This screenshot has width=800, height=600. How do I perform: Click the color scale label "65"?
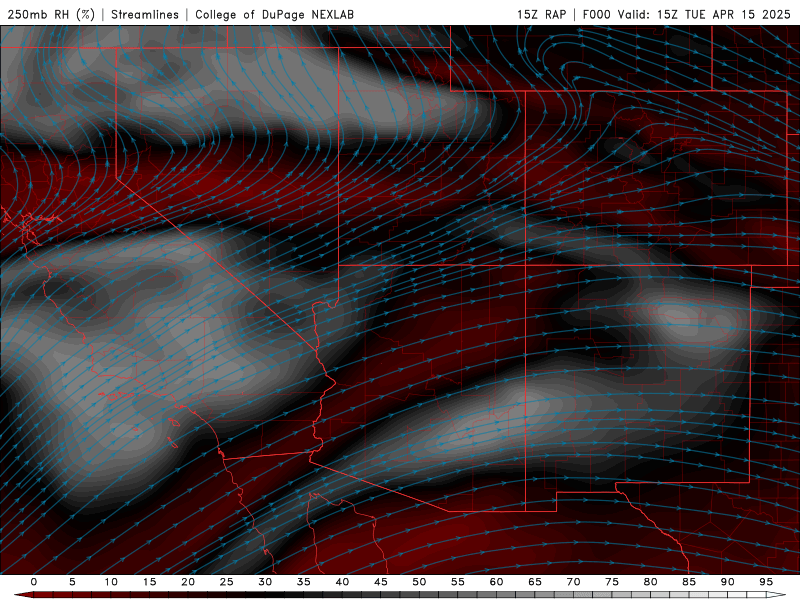click(x=534, y=582)
